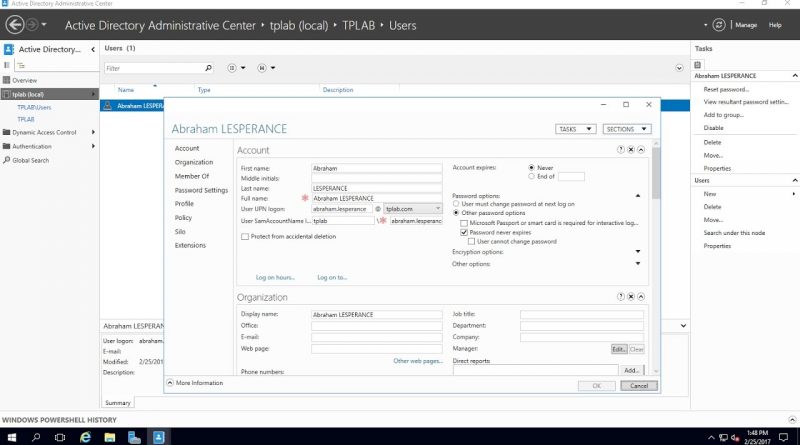The height and width of the screenshot is (445, 800).
Task: Collapse the Account section
Action: click(641, 150)
